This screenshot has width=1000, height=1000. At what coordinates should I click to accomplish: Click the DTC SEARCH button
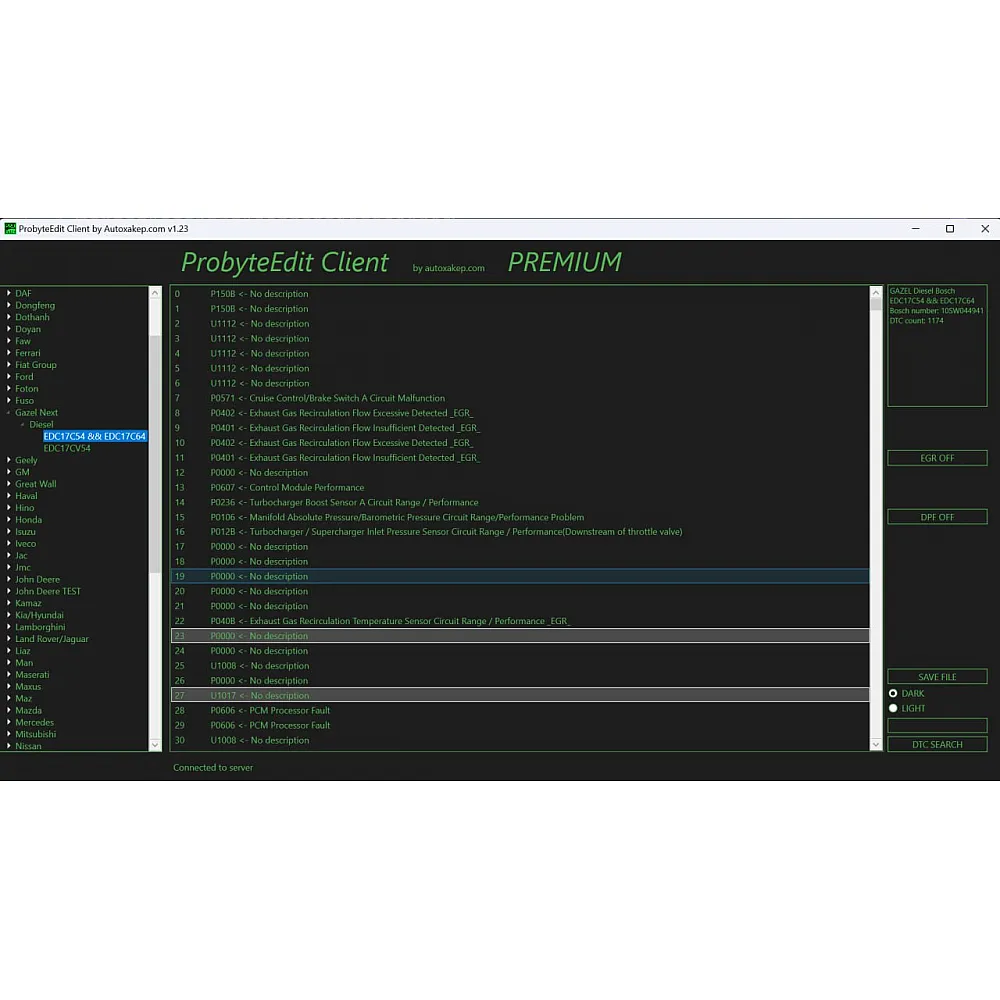point(937,744)
